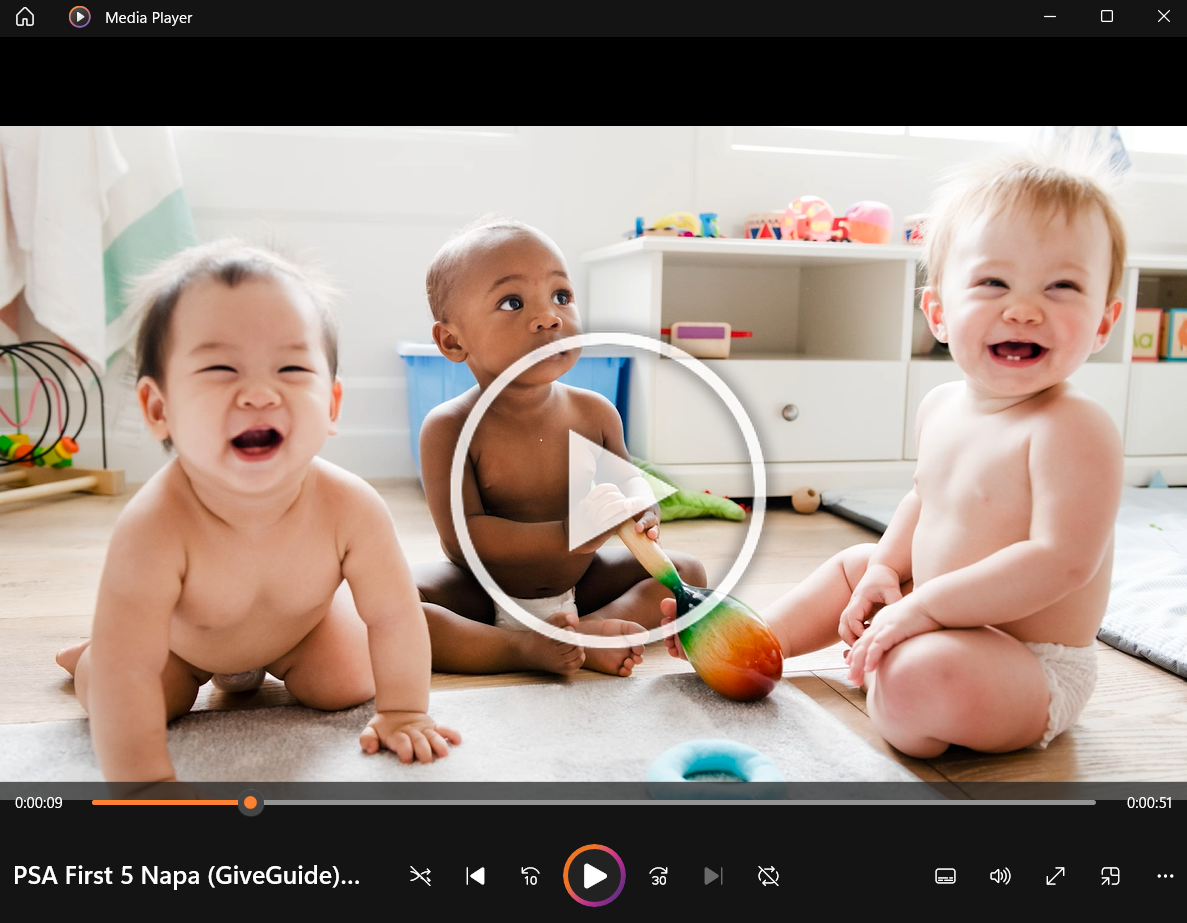Minimize the Media Player window
This screenshot has height=923, width=1187.
pyautogui.click(x=1050, y=17)
